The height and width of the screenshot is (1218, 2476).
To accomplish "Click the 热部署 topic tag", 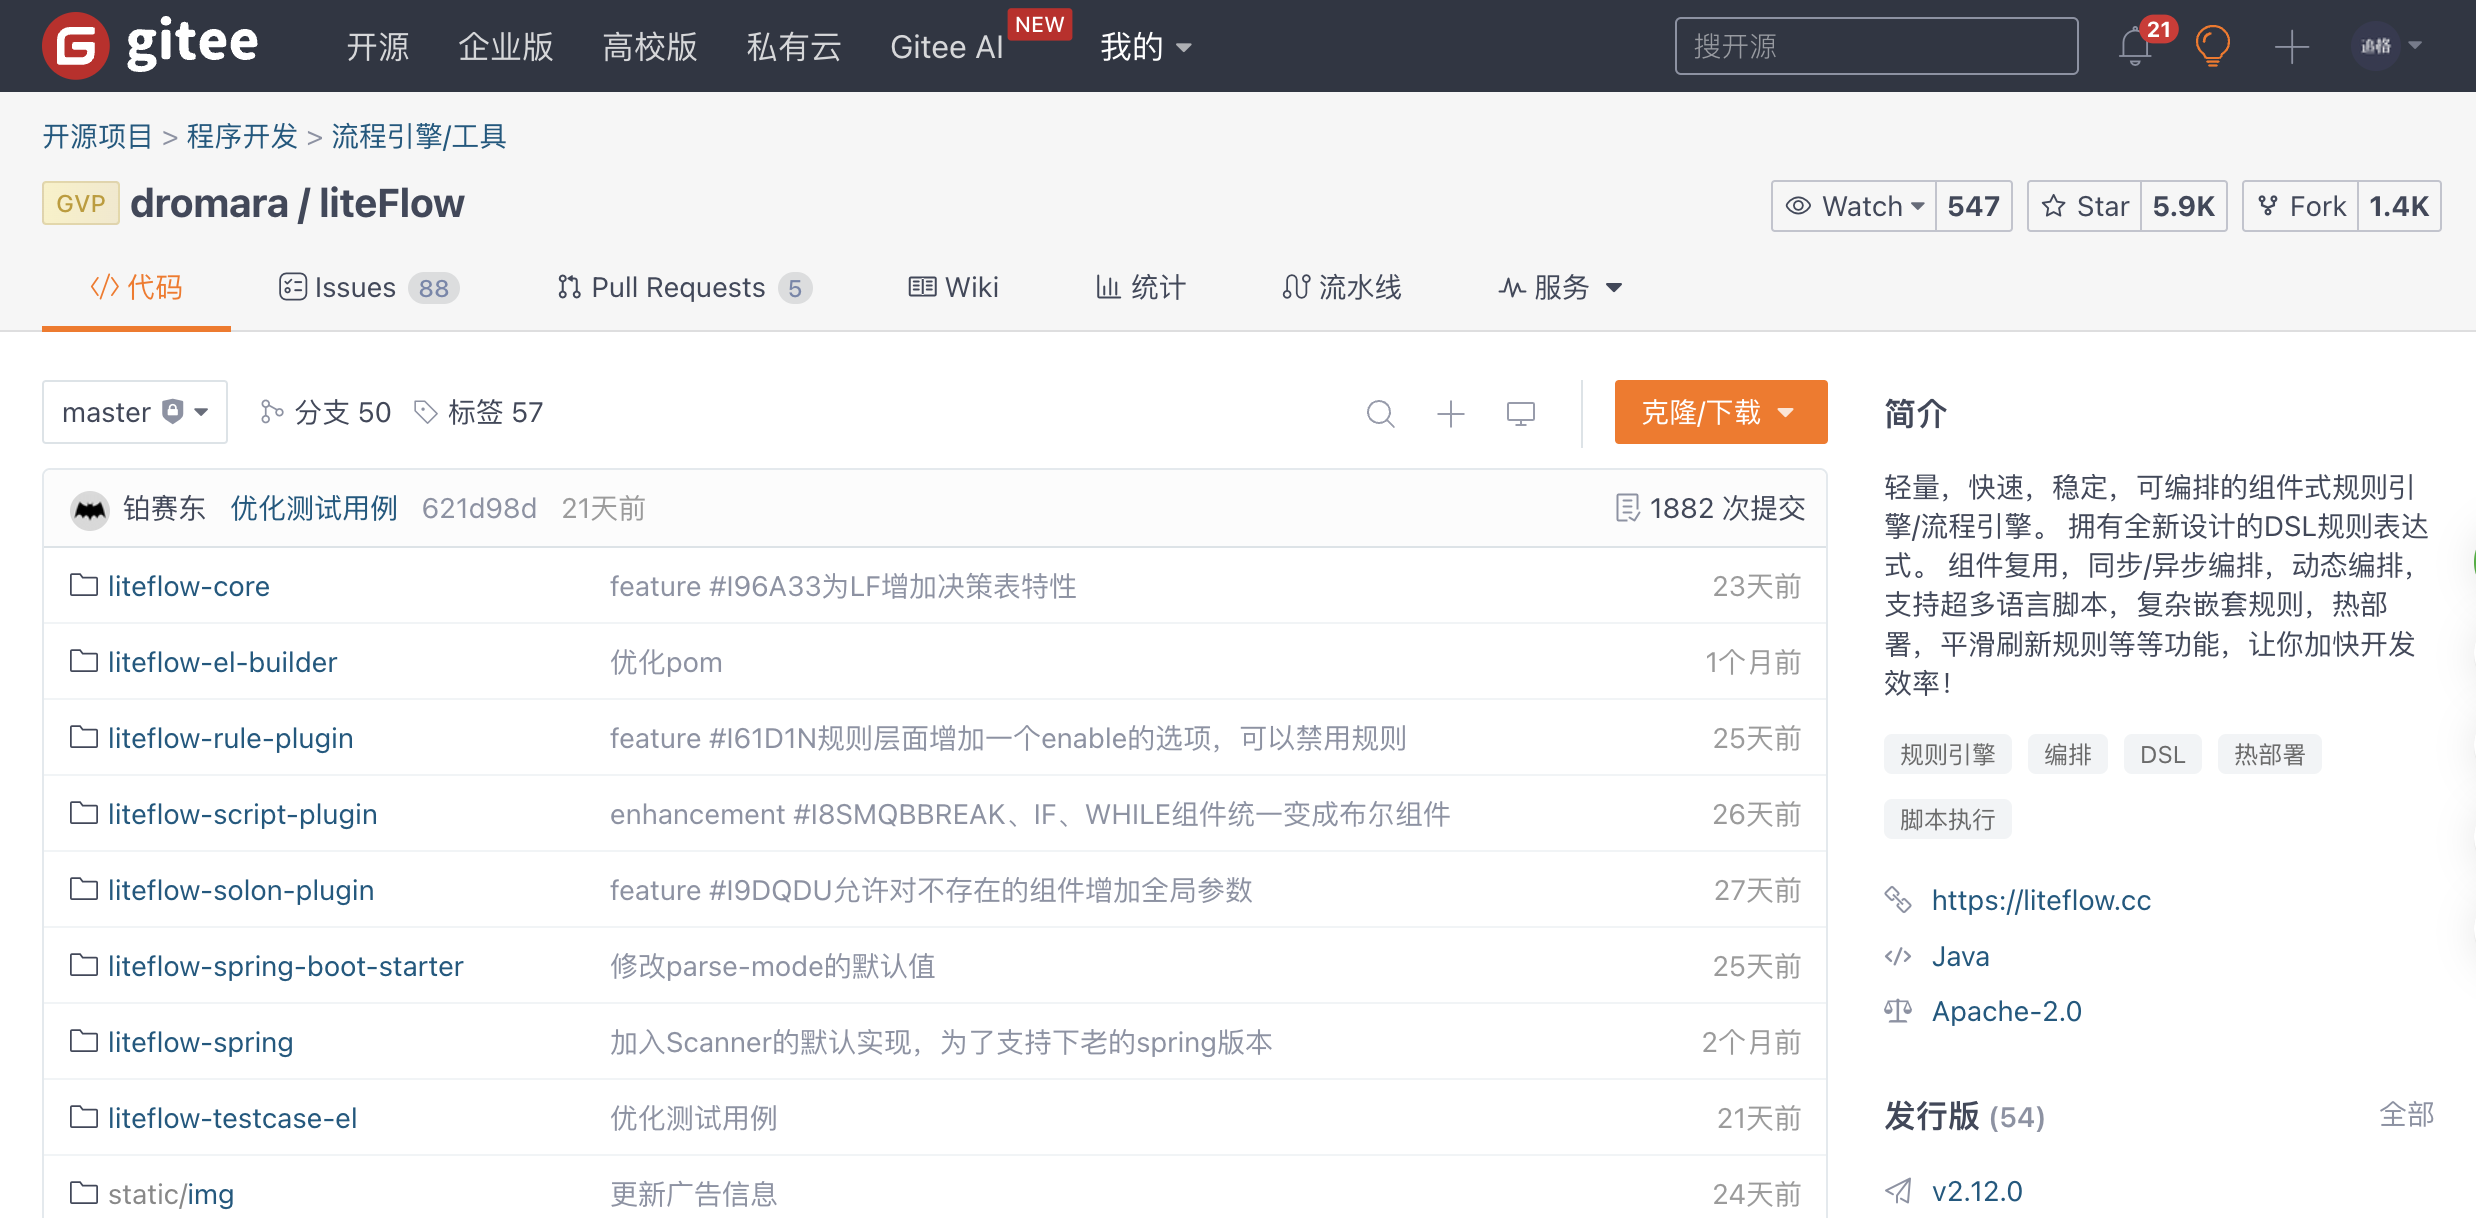I will pos(2270,754).
